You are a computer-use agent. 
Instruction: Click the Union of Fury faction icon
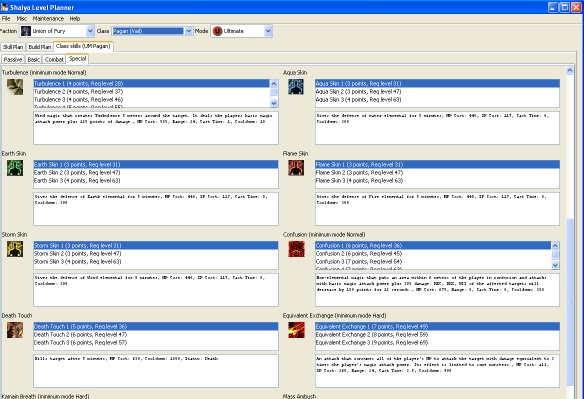click(x=26, y=31)
